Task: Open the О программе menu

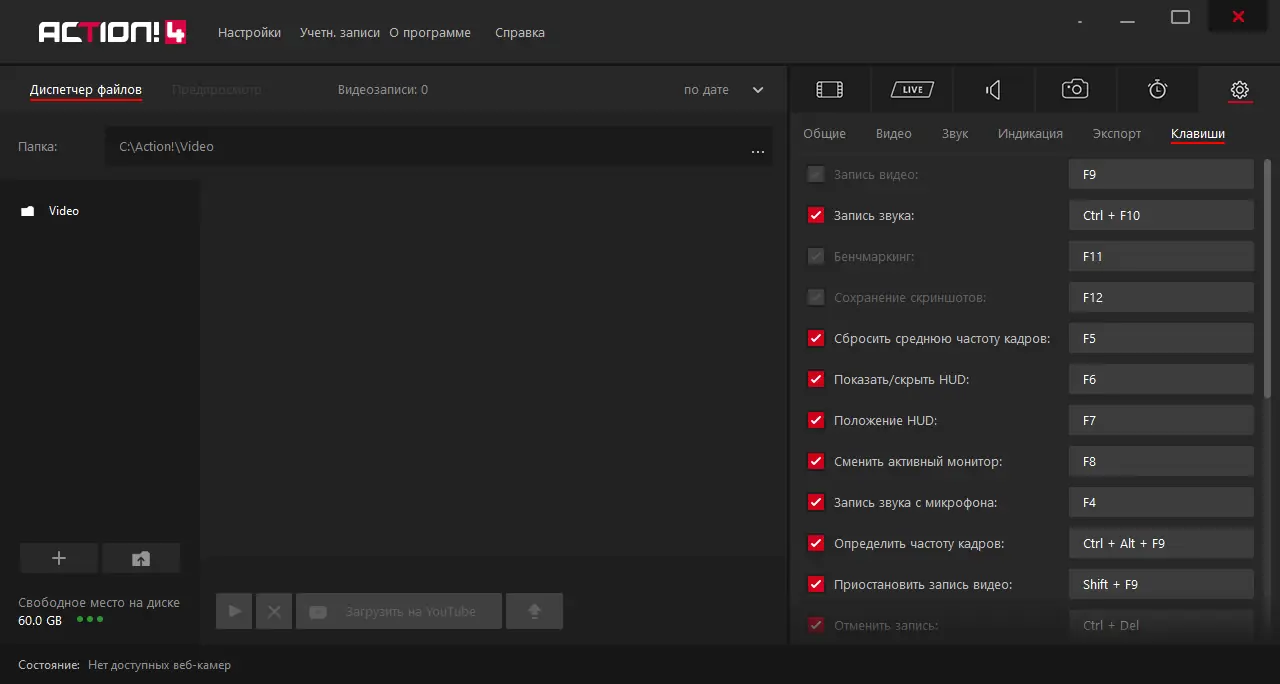Action: 430,32
